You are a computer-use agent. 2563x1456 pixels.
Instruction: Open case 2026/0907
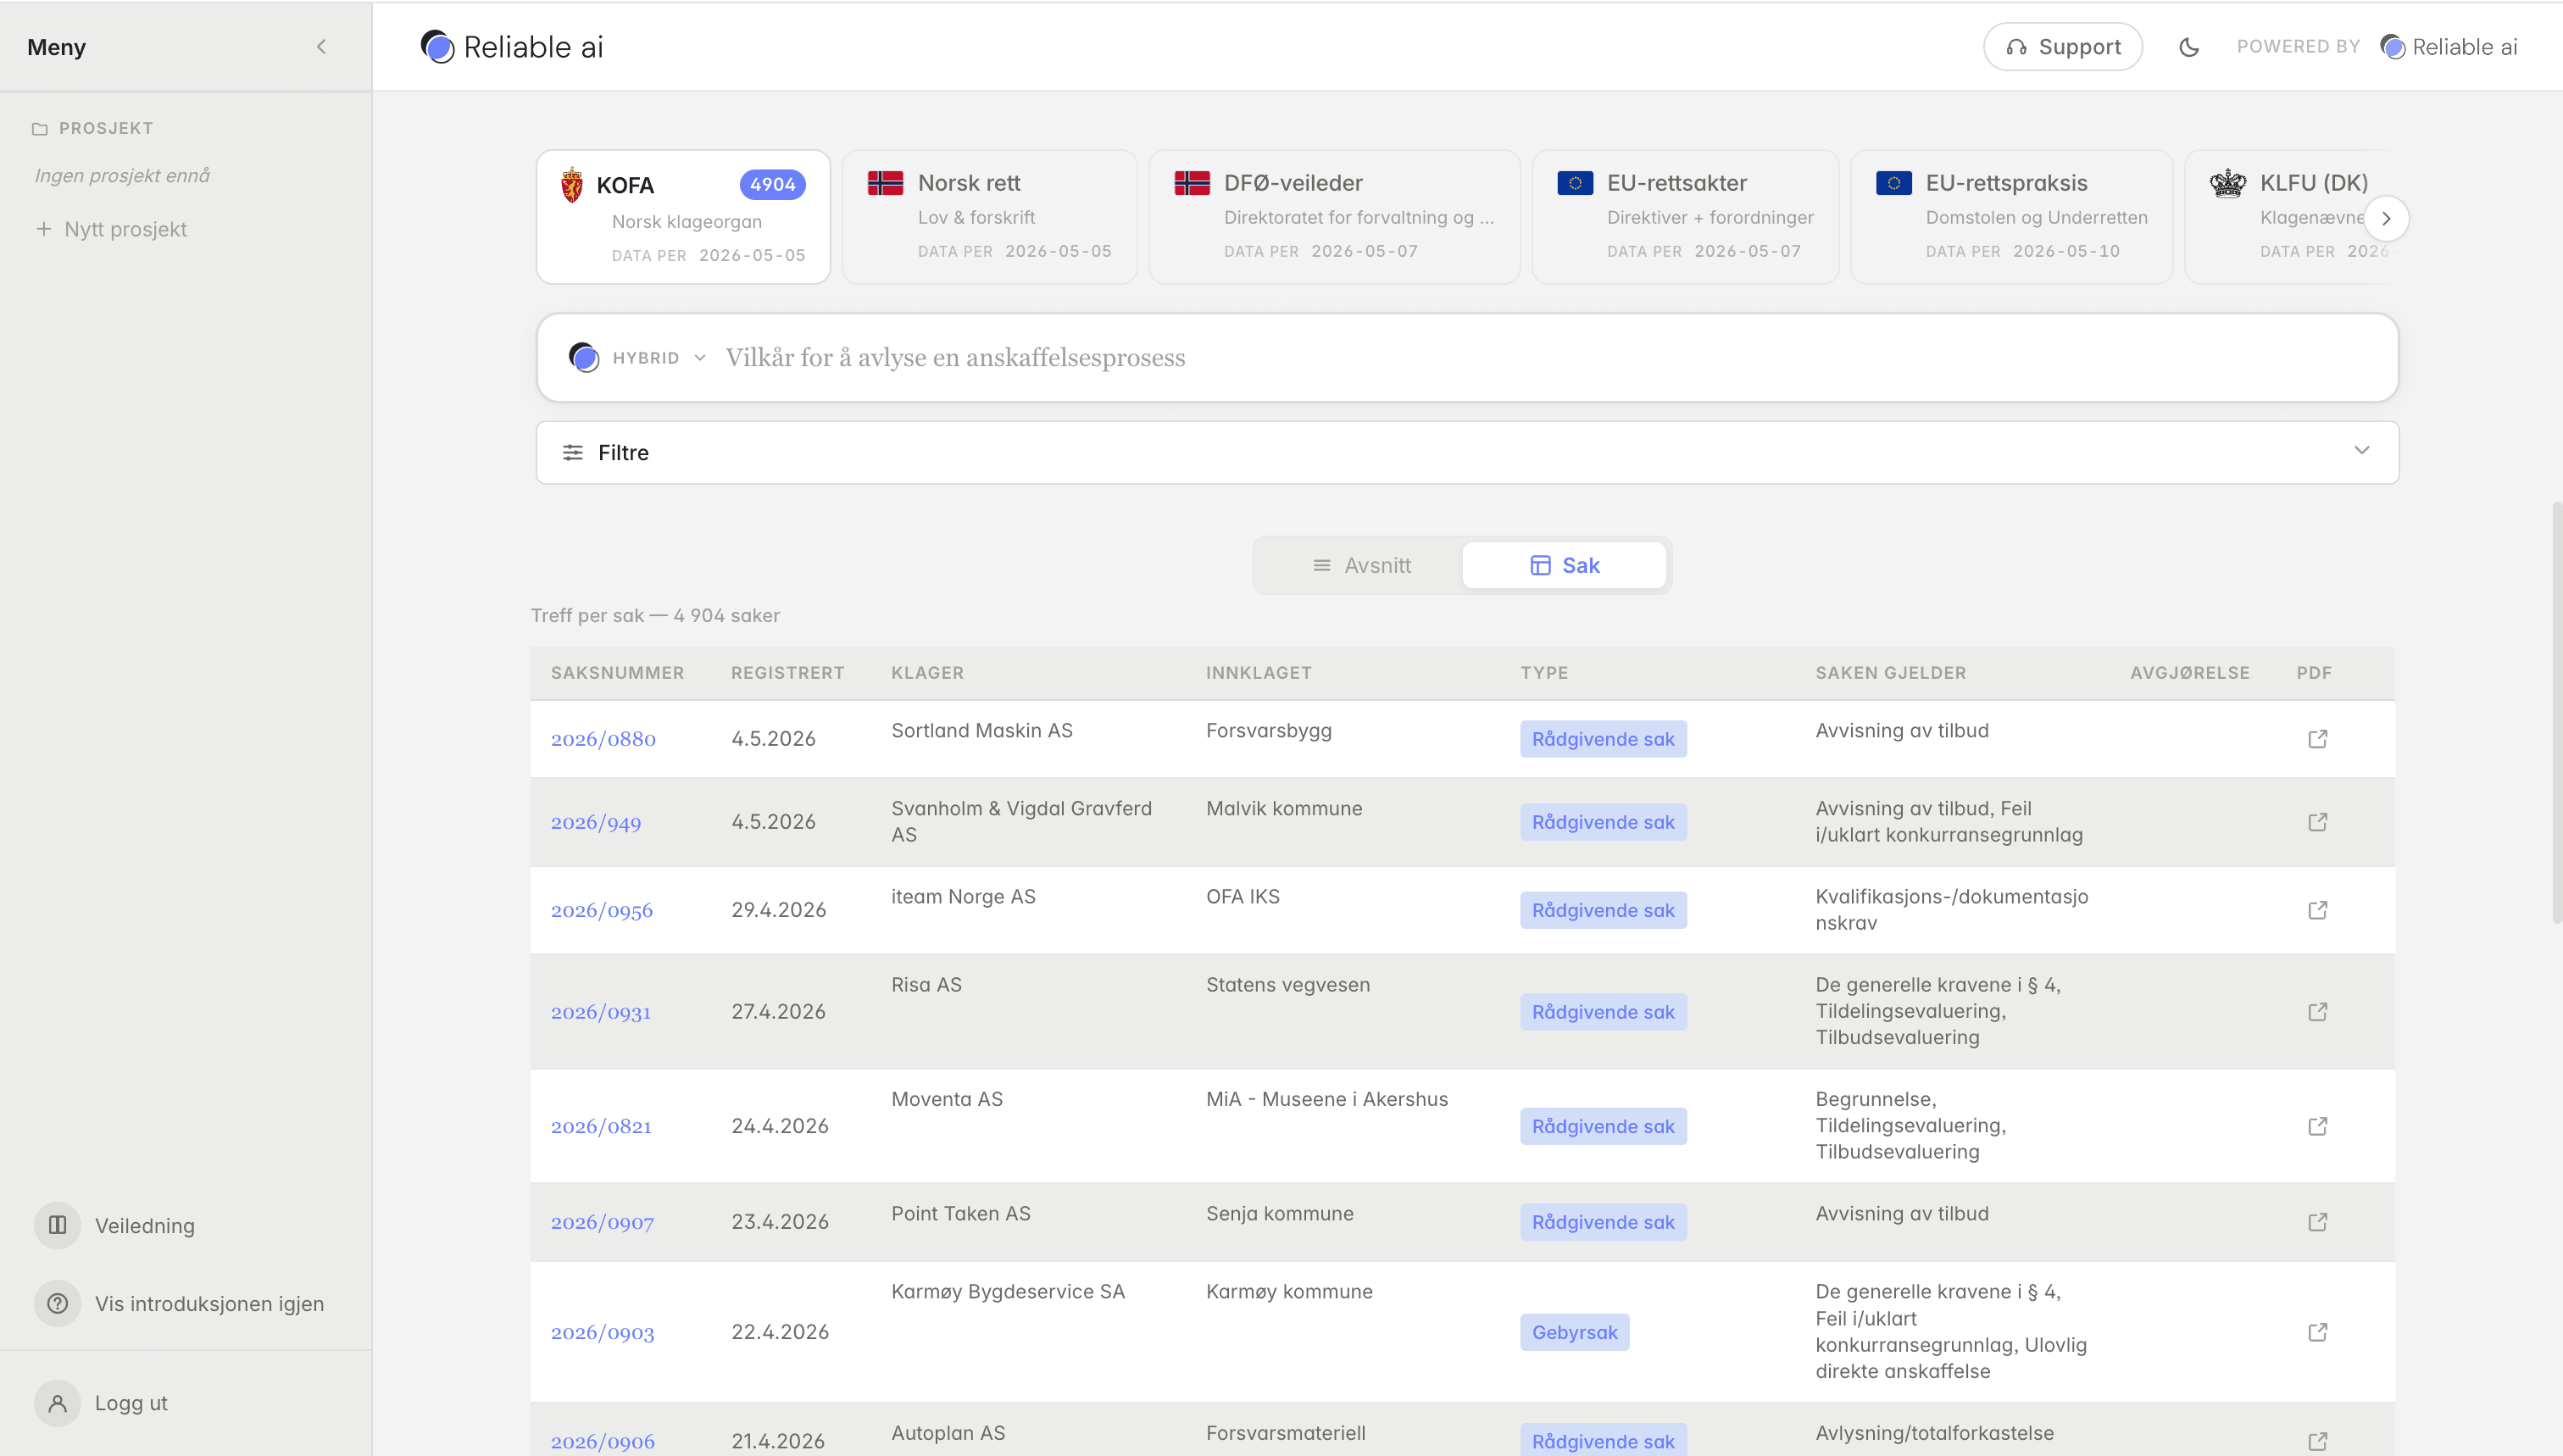coord(602,1222)
